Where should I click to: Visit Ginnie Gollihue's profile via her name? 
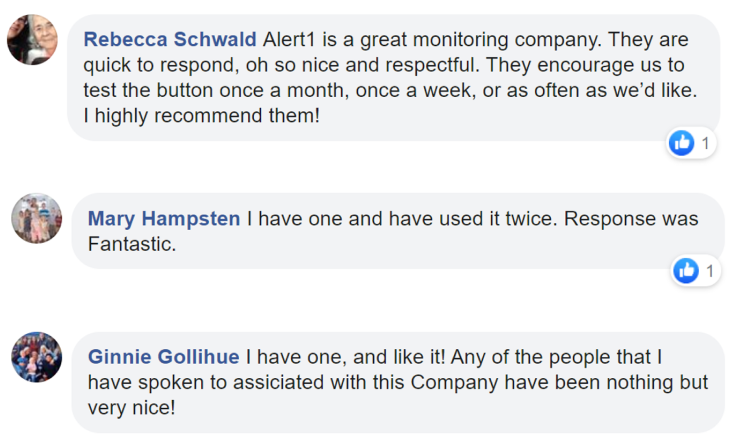coord(163,357)
